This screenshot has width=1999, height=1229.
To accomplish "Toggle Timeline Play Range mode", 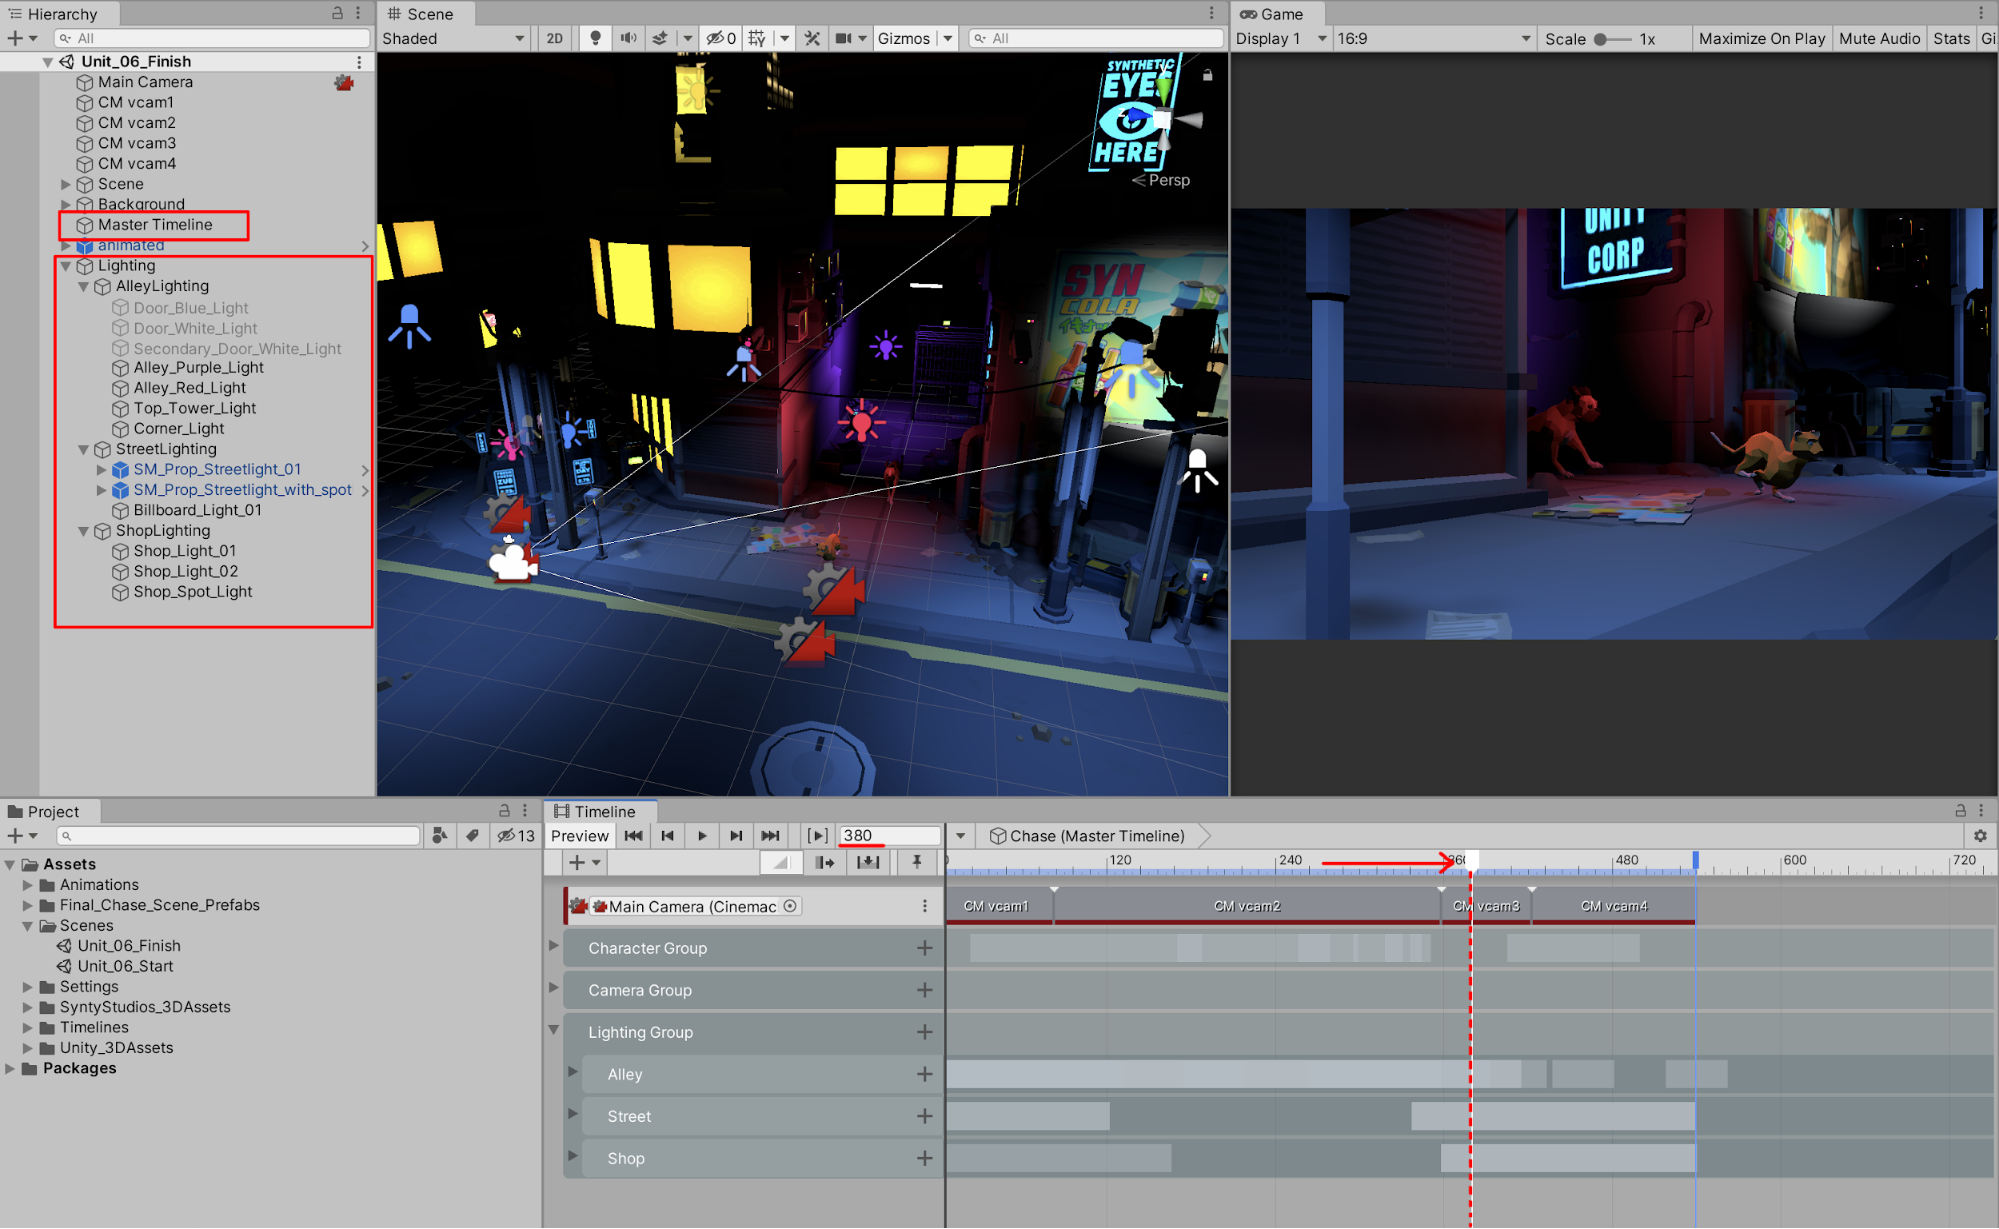I will pos(817,836).
